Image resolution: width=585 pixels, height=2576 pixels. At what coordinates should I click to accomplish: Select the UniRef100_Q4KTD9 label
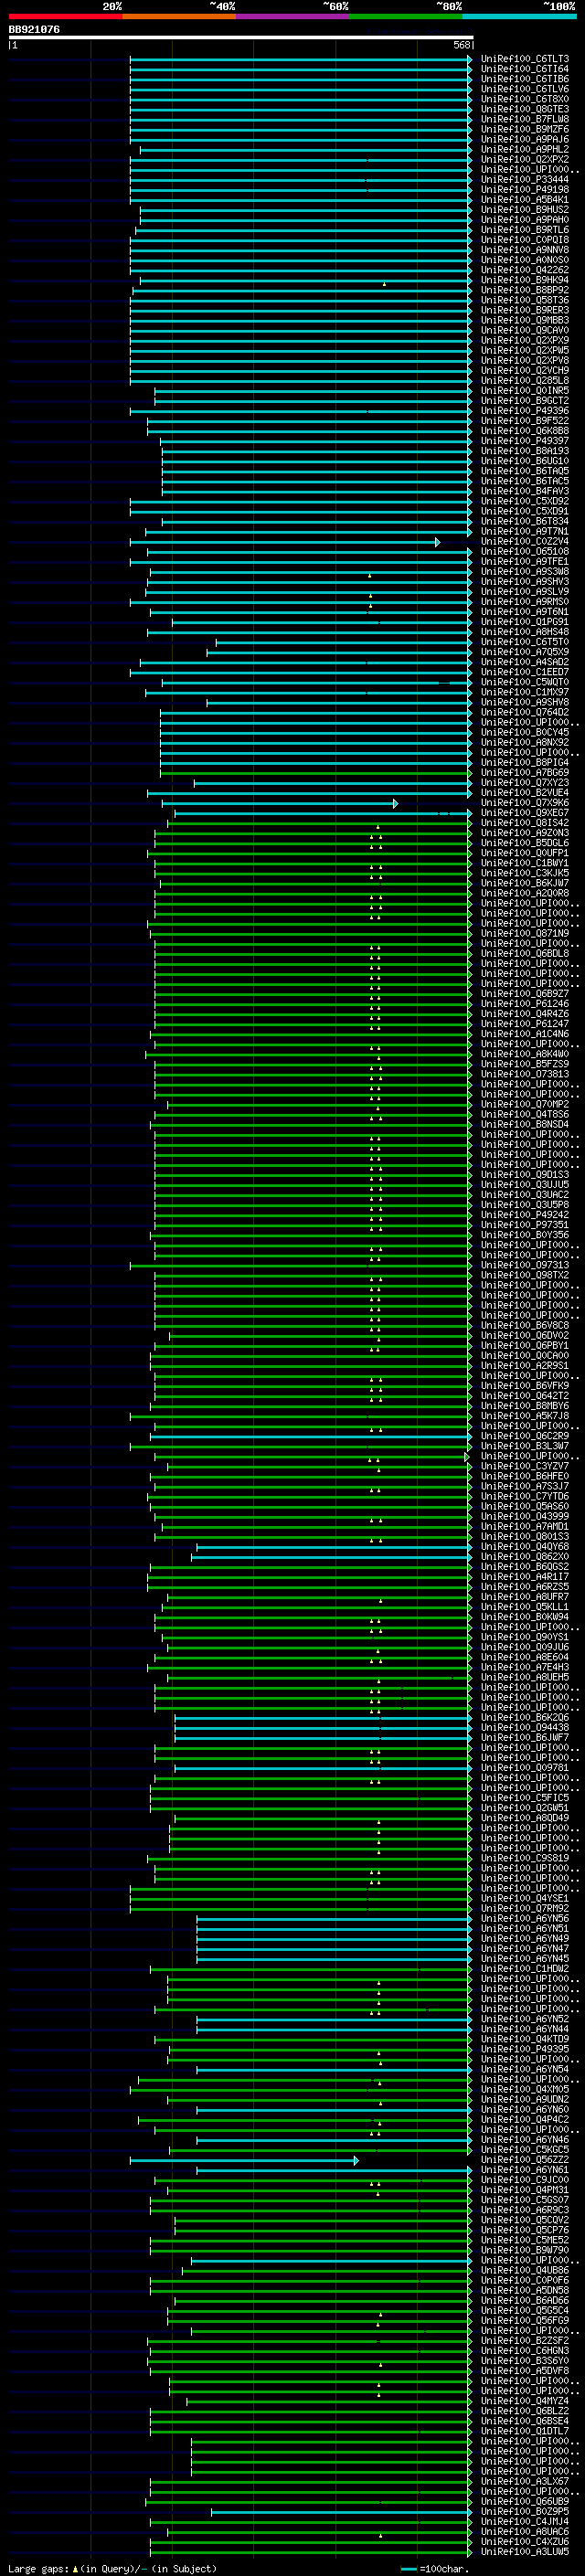pos(525,2039)
